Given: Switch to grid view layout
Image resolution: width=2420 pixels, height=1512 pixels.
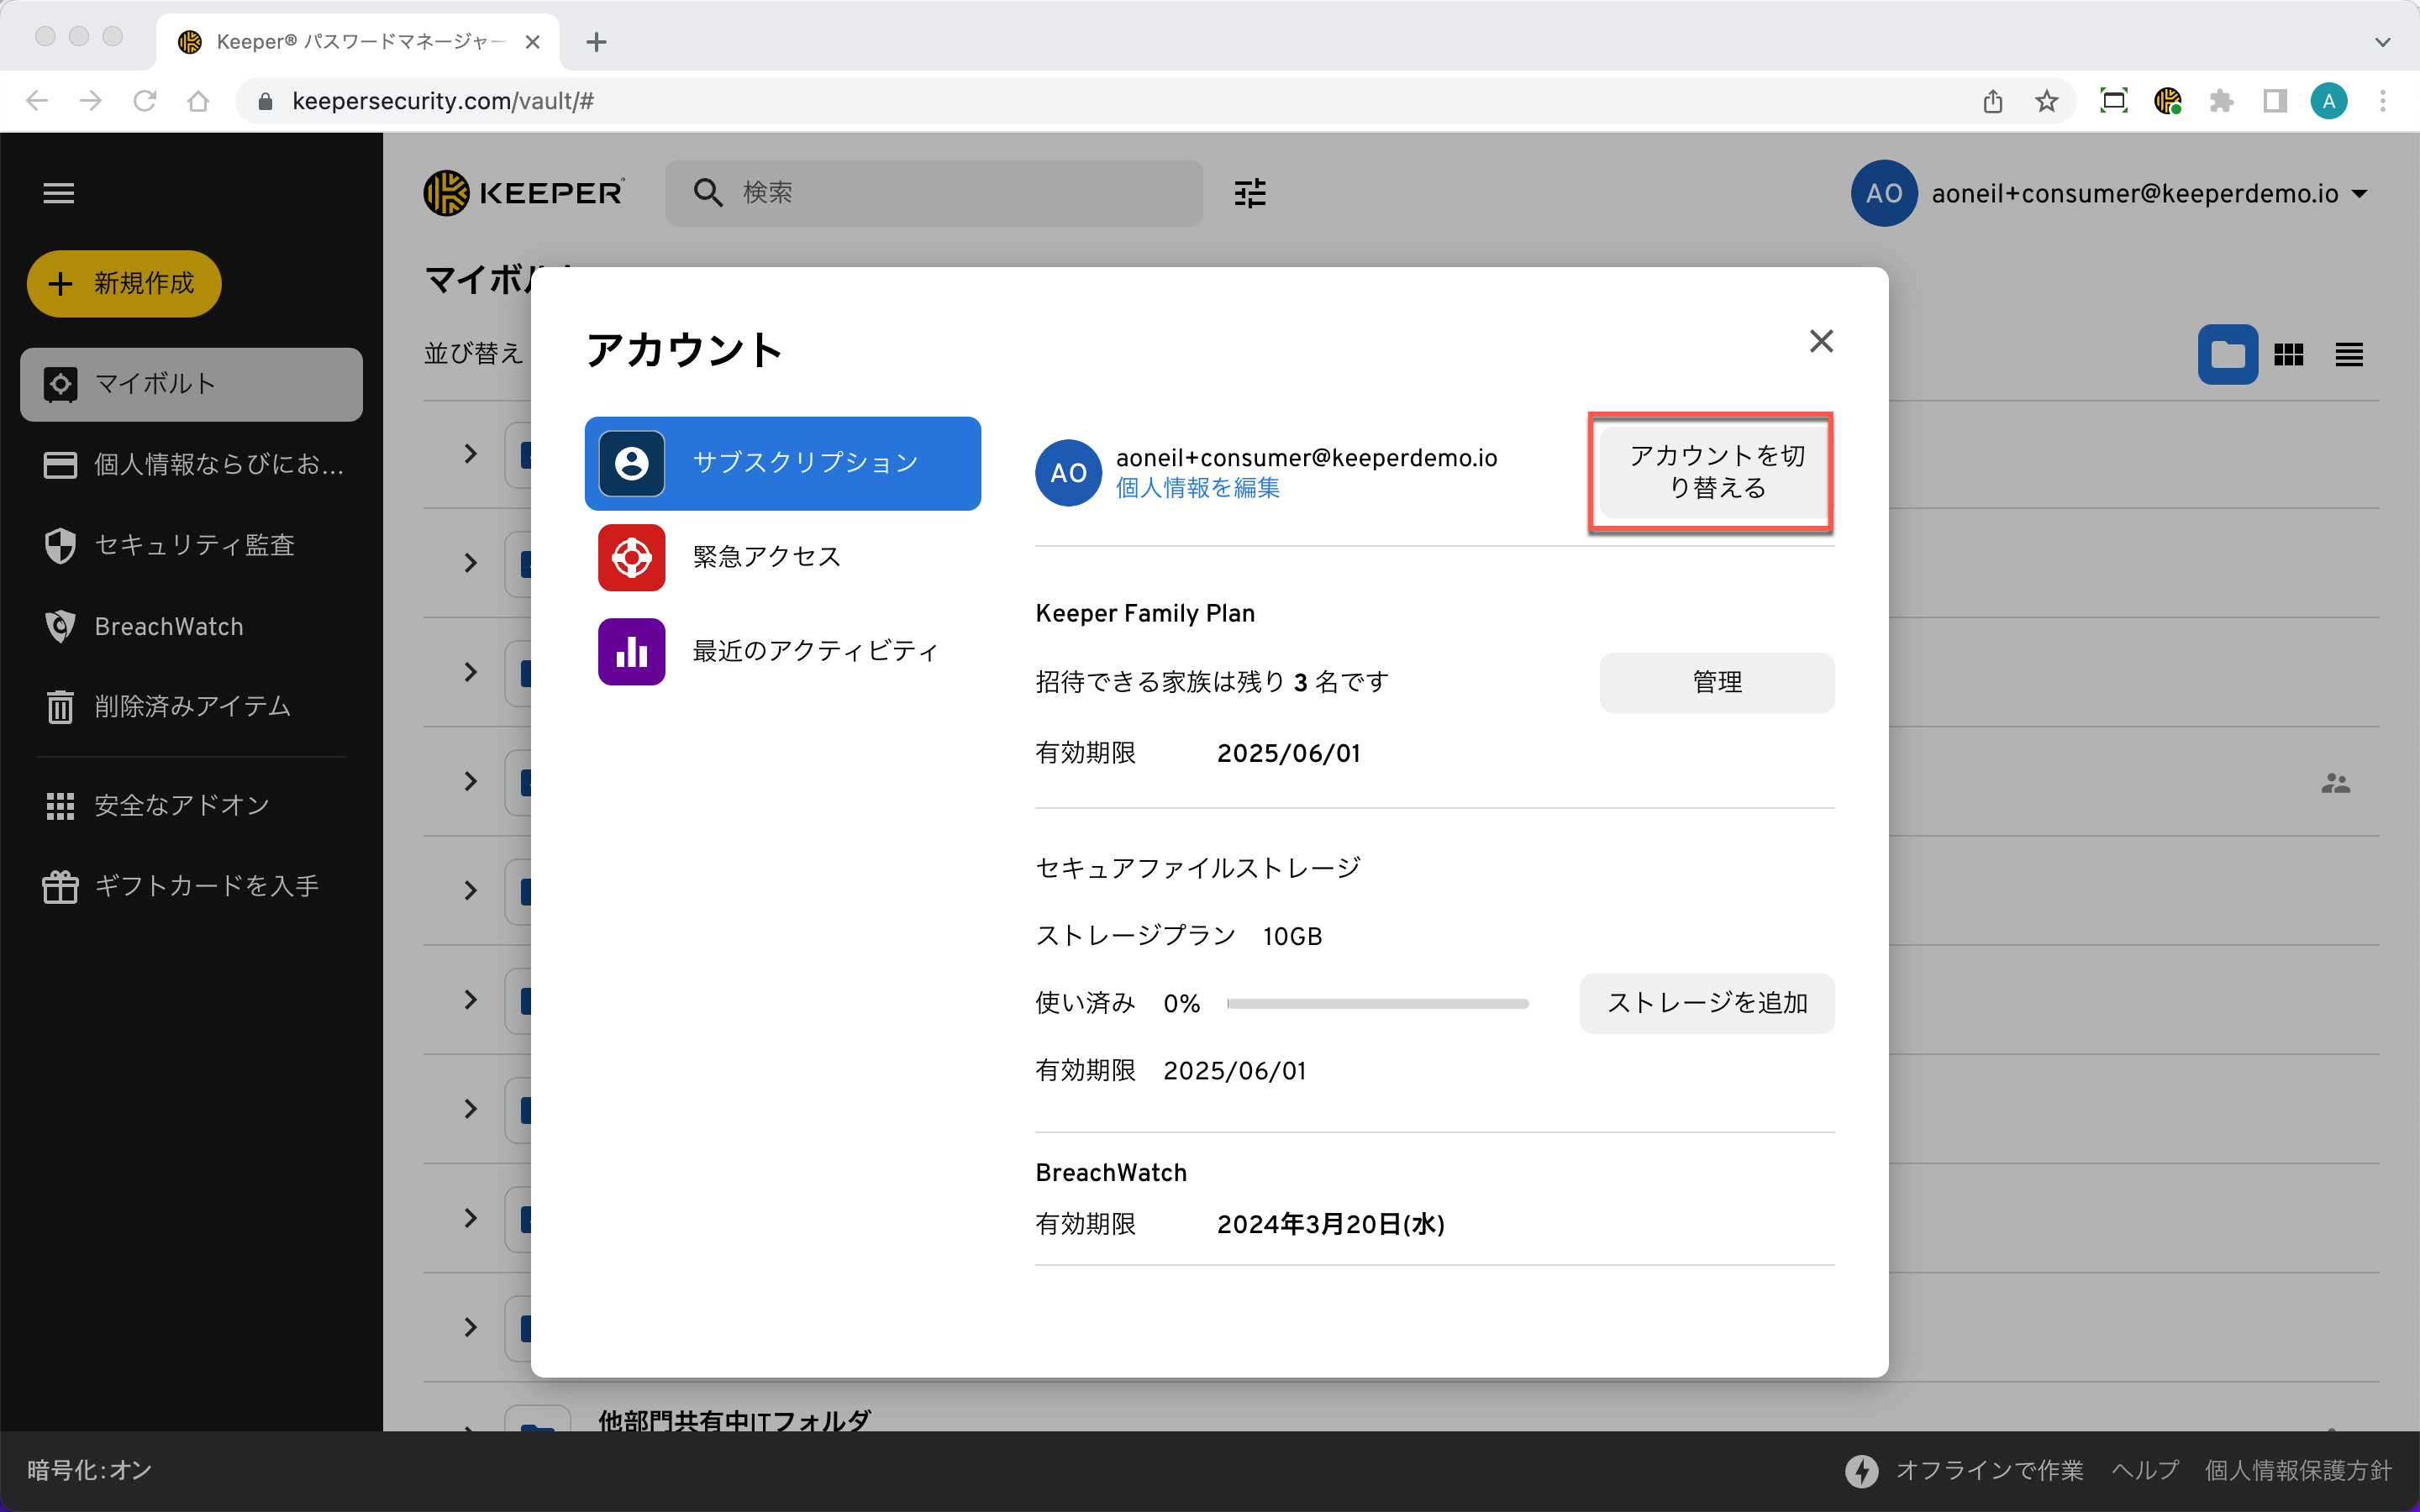Looking at the screenshot, I should 2288,355.
